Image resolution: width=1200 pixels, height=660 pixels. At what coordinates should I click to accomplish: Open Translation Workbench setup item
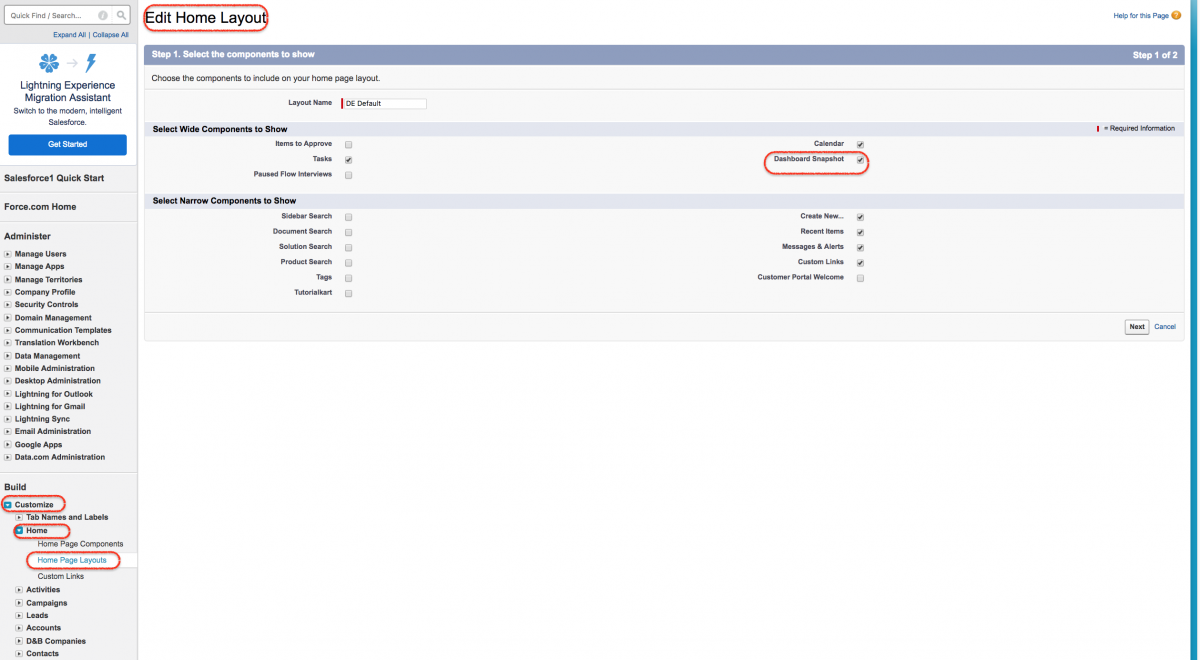[57, 343]
